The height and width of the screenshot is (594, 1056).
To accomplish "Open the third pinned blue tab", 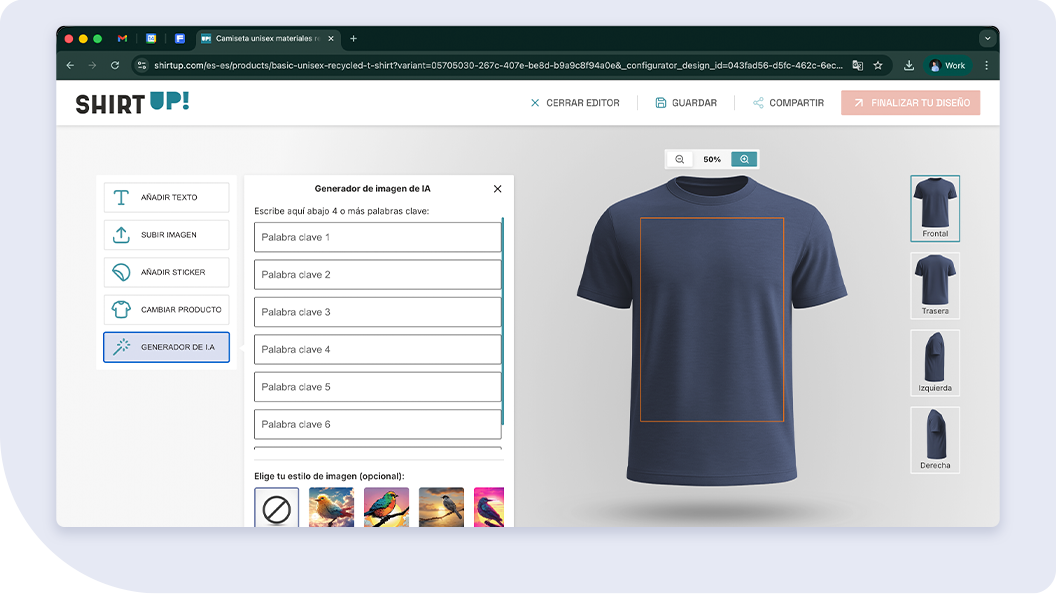I will (x=180, y=38).
